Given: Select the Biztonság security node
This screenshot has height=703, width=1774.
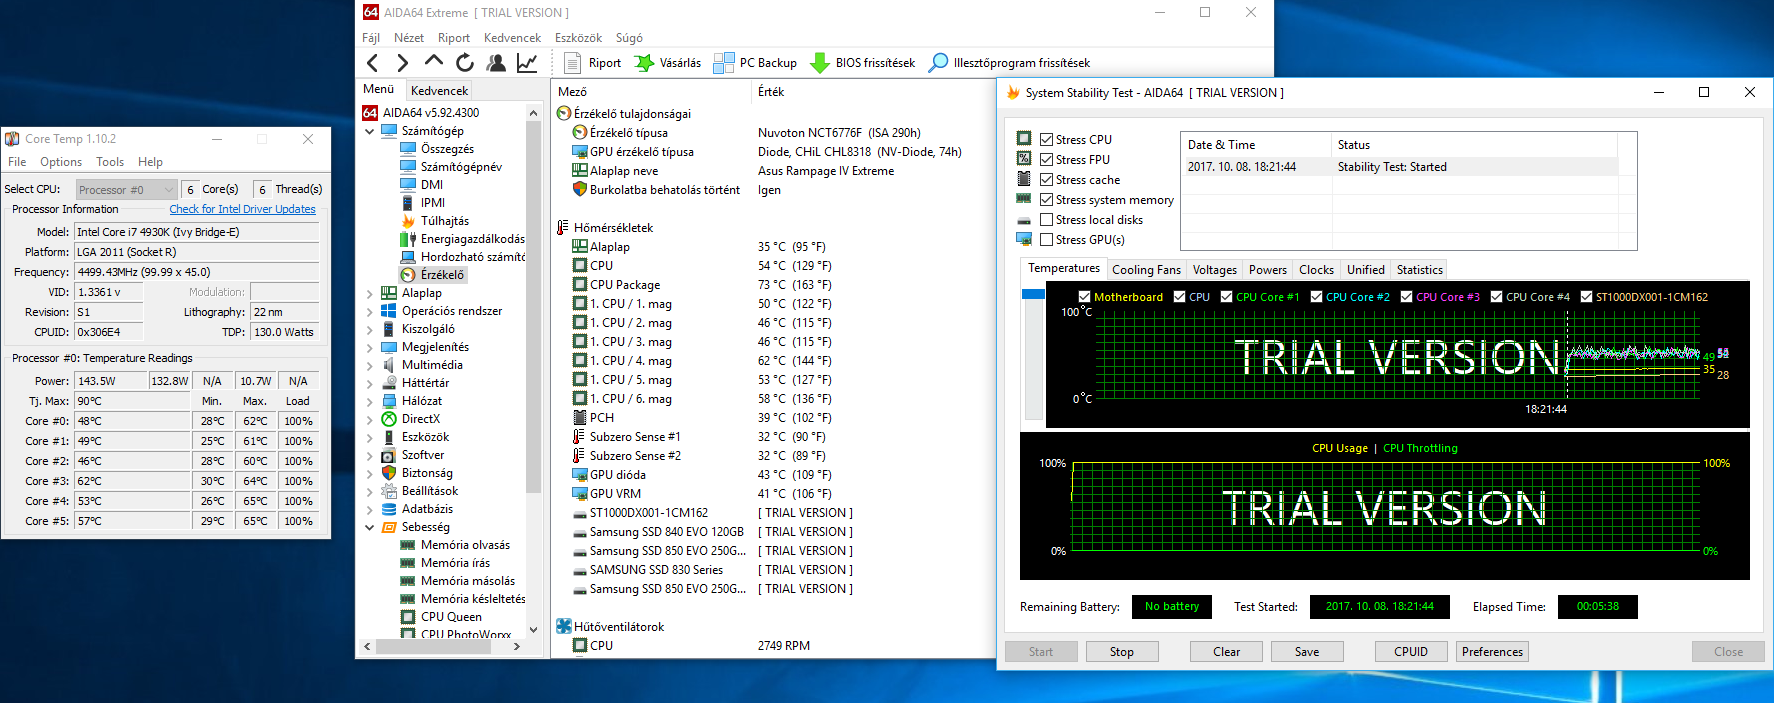Looking at the screenshot, I should click(427, 473).
